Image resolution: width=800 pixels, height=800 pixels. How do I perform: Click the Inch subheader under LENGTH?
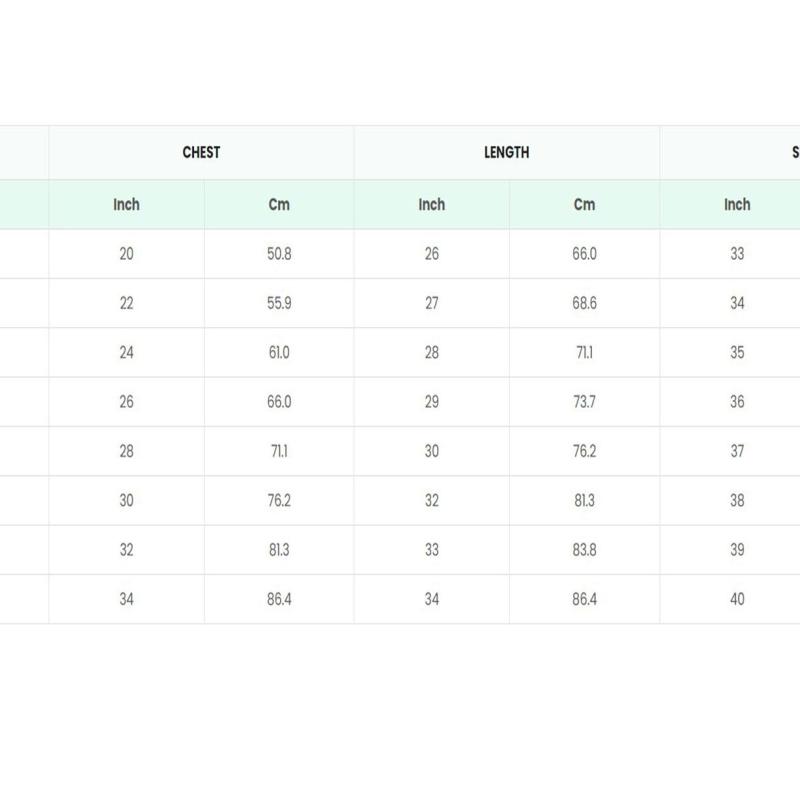coord(431,204)
